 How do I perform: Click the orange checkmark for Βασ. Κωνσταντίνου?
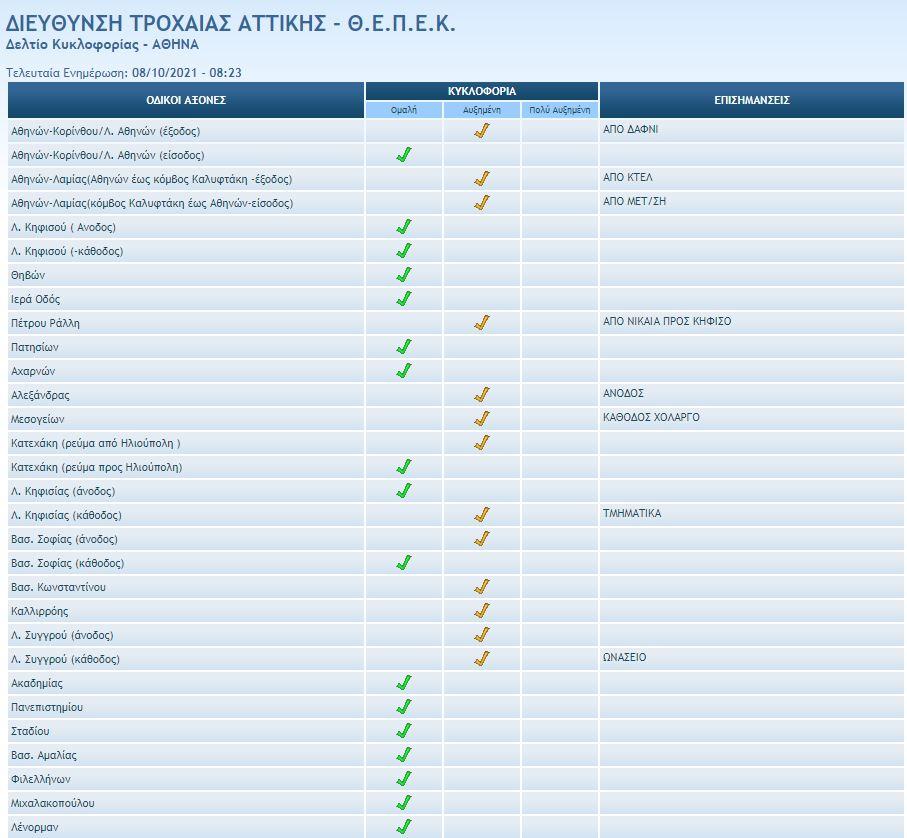[482, 587]
